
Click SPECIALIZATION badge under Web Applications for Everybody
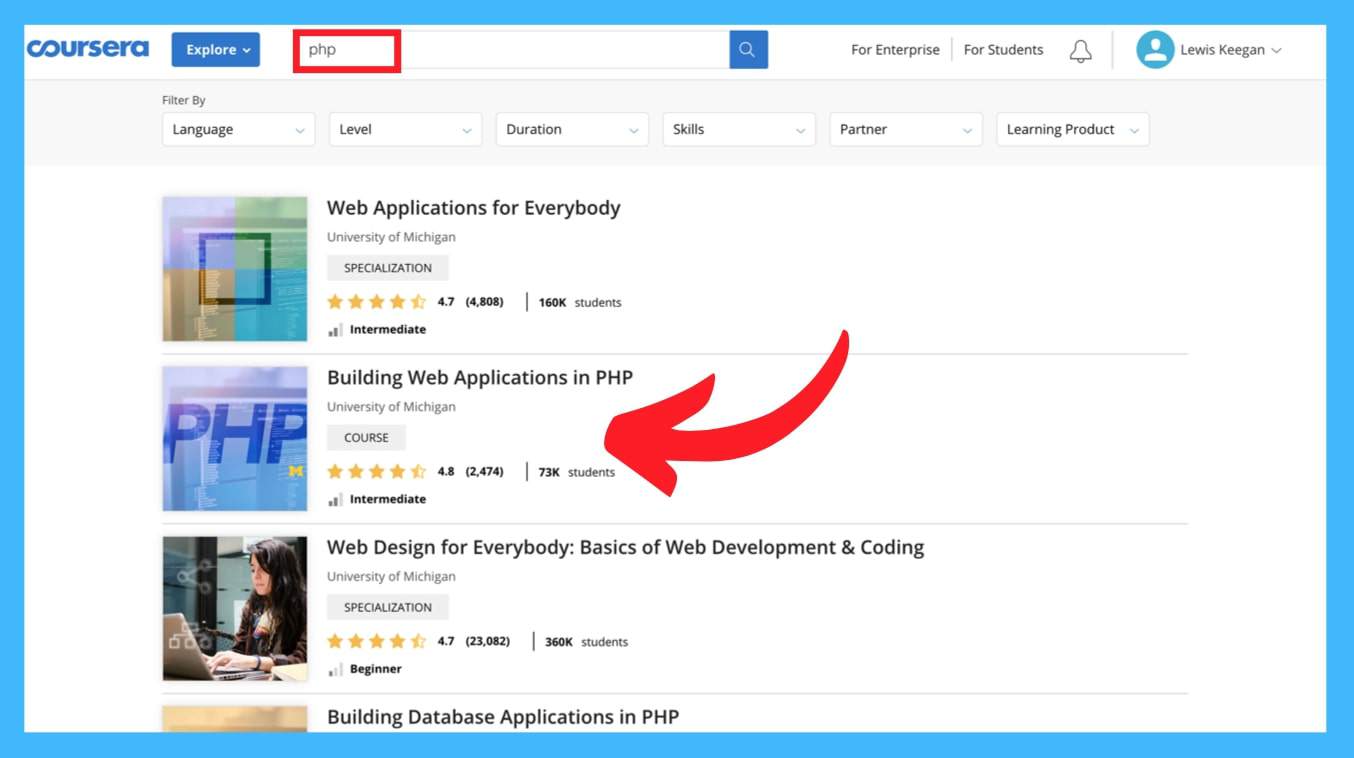pos(388,268)
